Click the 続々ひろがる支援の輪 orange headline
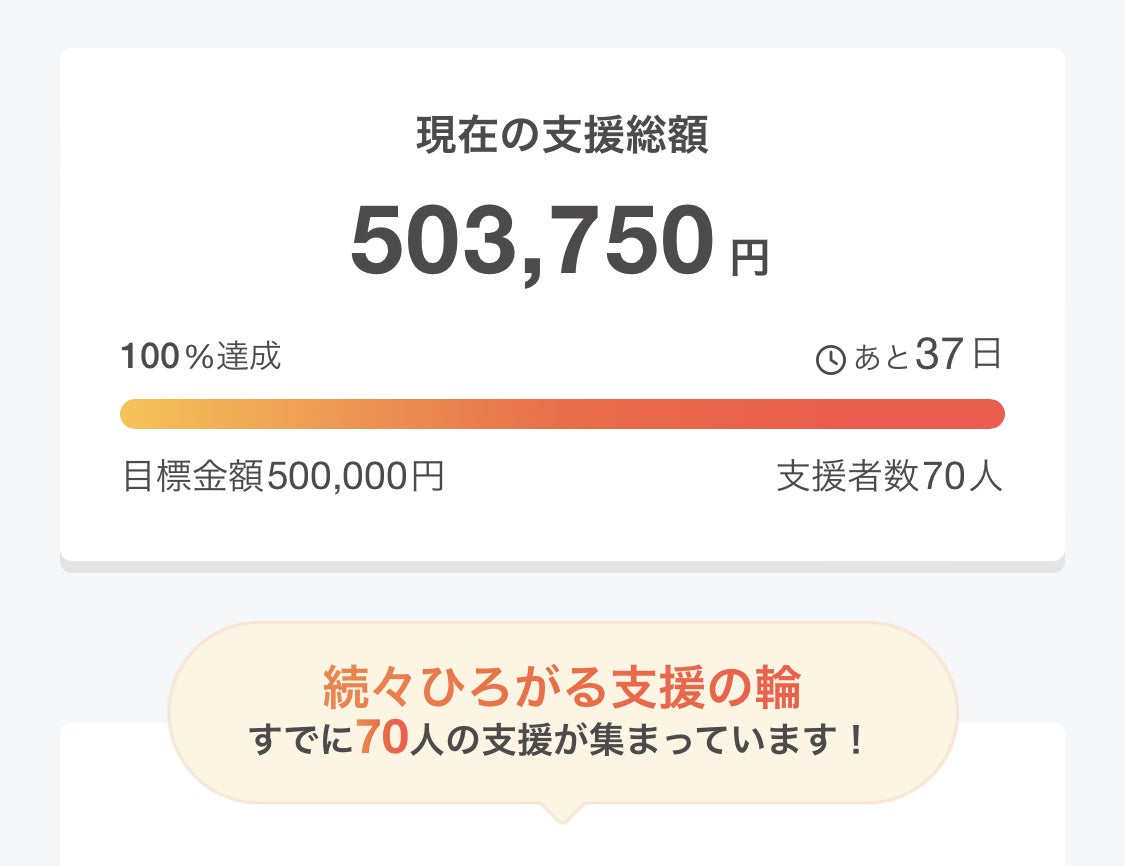The width and height of the screenshot is (1125, 866). [x=562, y=687]
